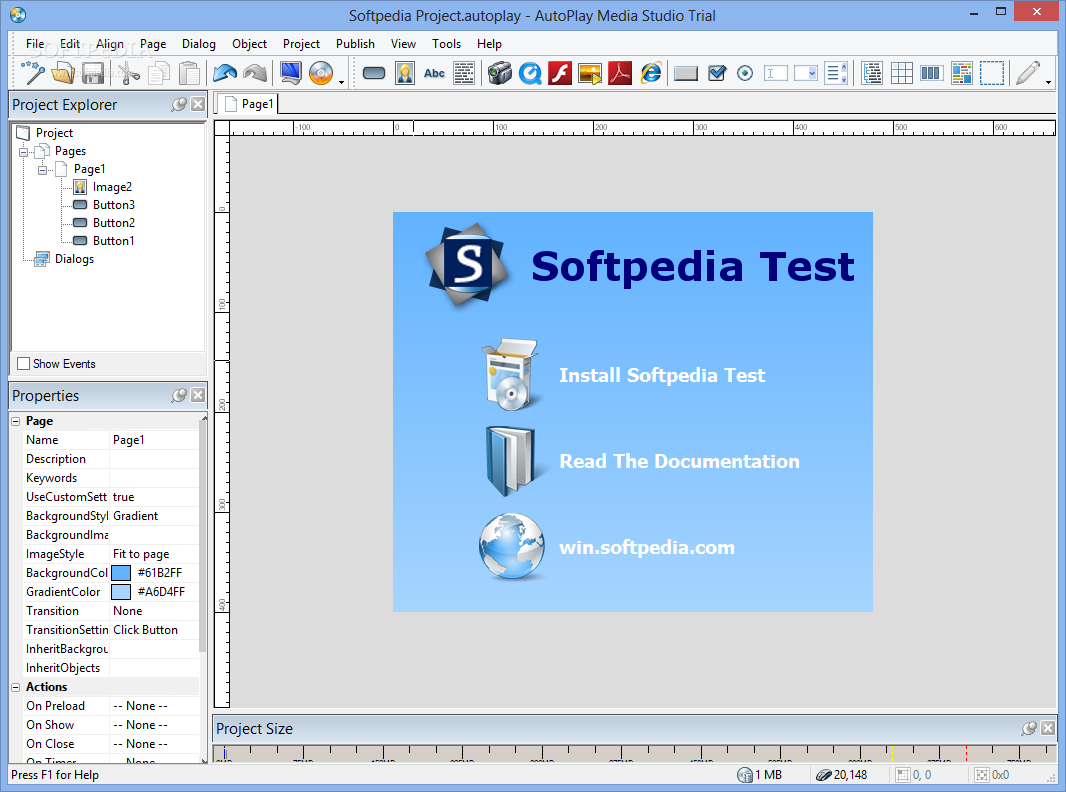Image resolution: width=1066 pixels, height=792 pixels.
Task: Click the Save project floppy icon
Action: click(93, 73)
